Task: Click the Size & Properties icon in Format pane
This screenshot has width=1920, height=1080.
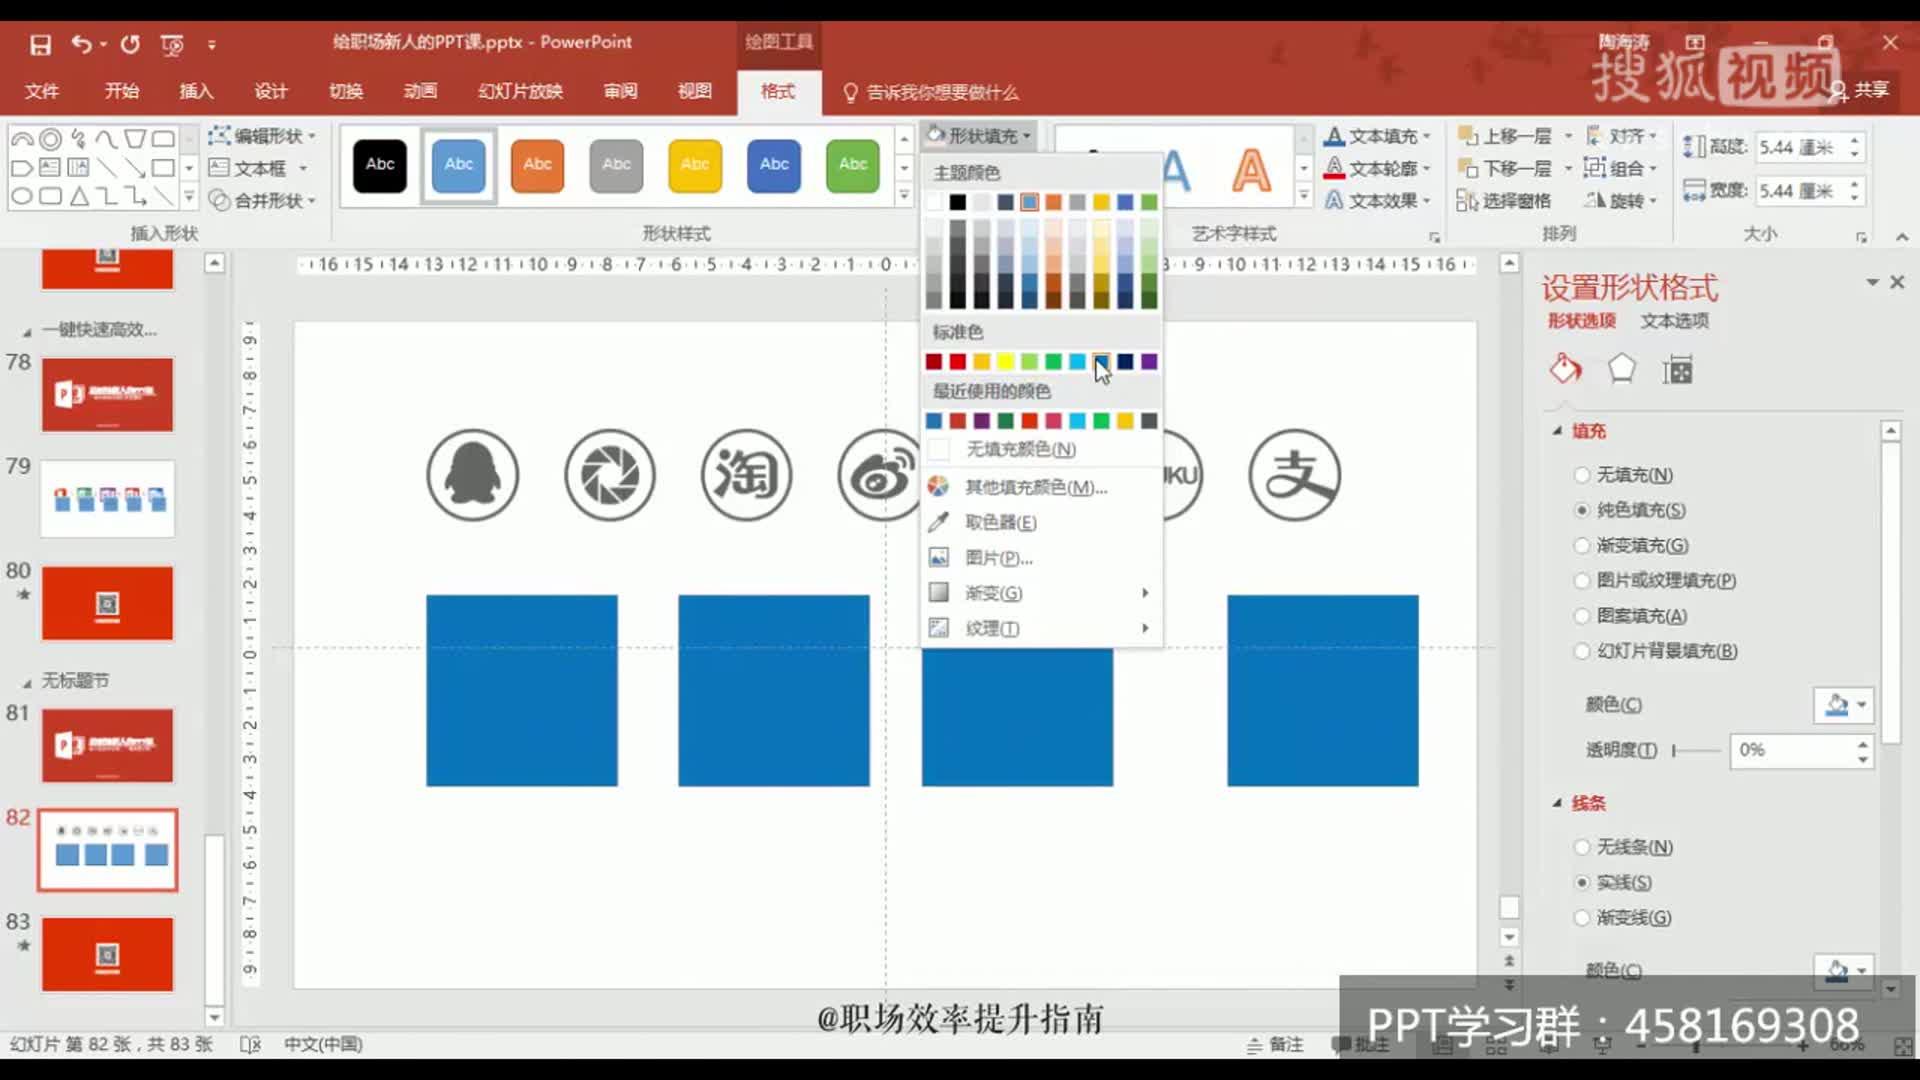Action: pos(1678,369)
